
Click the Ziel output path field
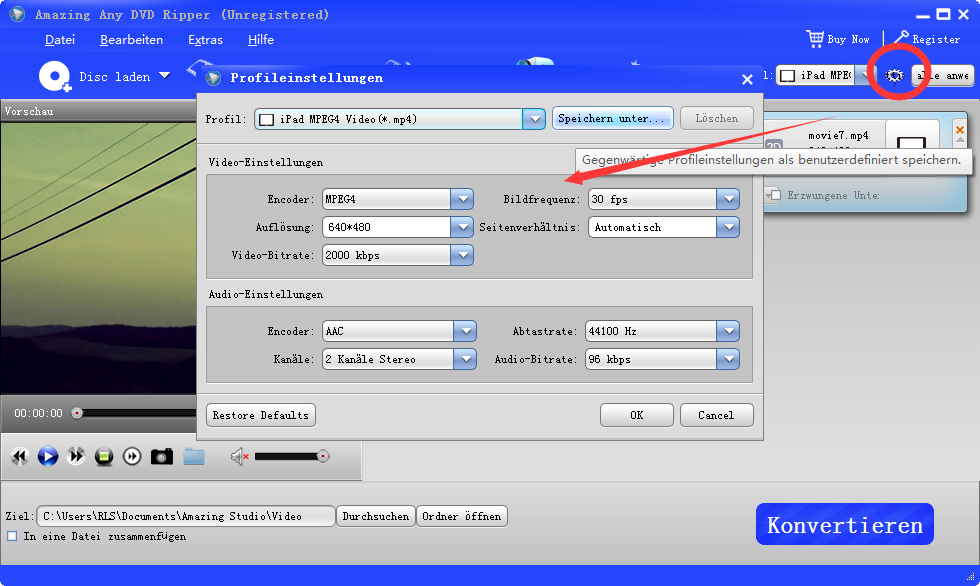click(x=186, y=516)
